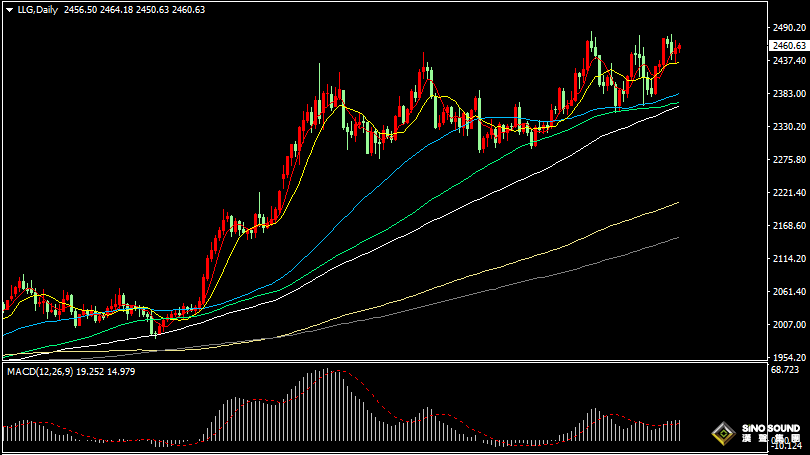Click the 2061.40 price axis label
The image size is (810, 455).
point(788,292)
